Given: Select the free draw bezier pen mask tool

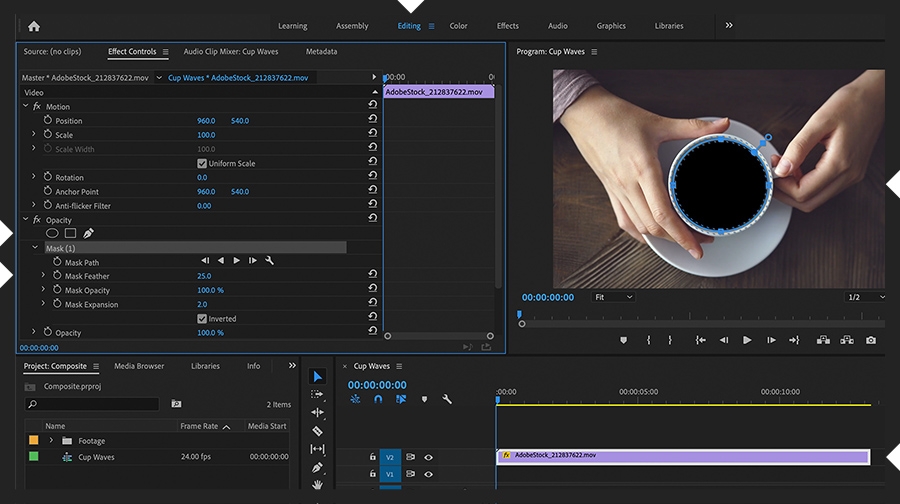Looking at the screenshot, I should 88,233.
